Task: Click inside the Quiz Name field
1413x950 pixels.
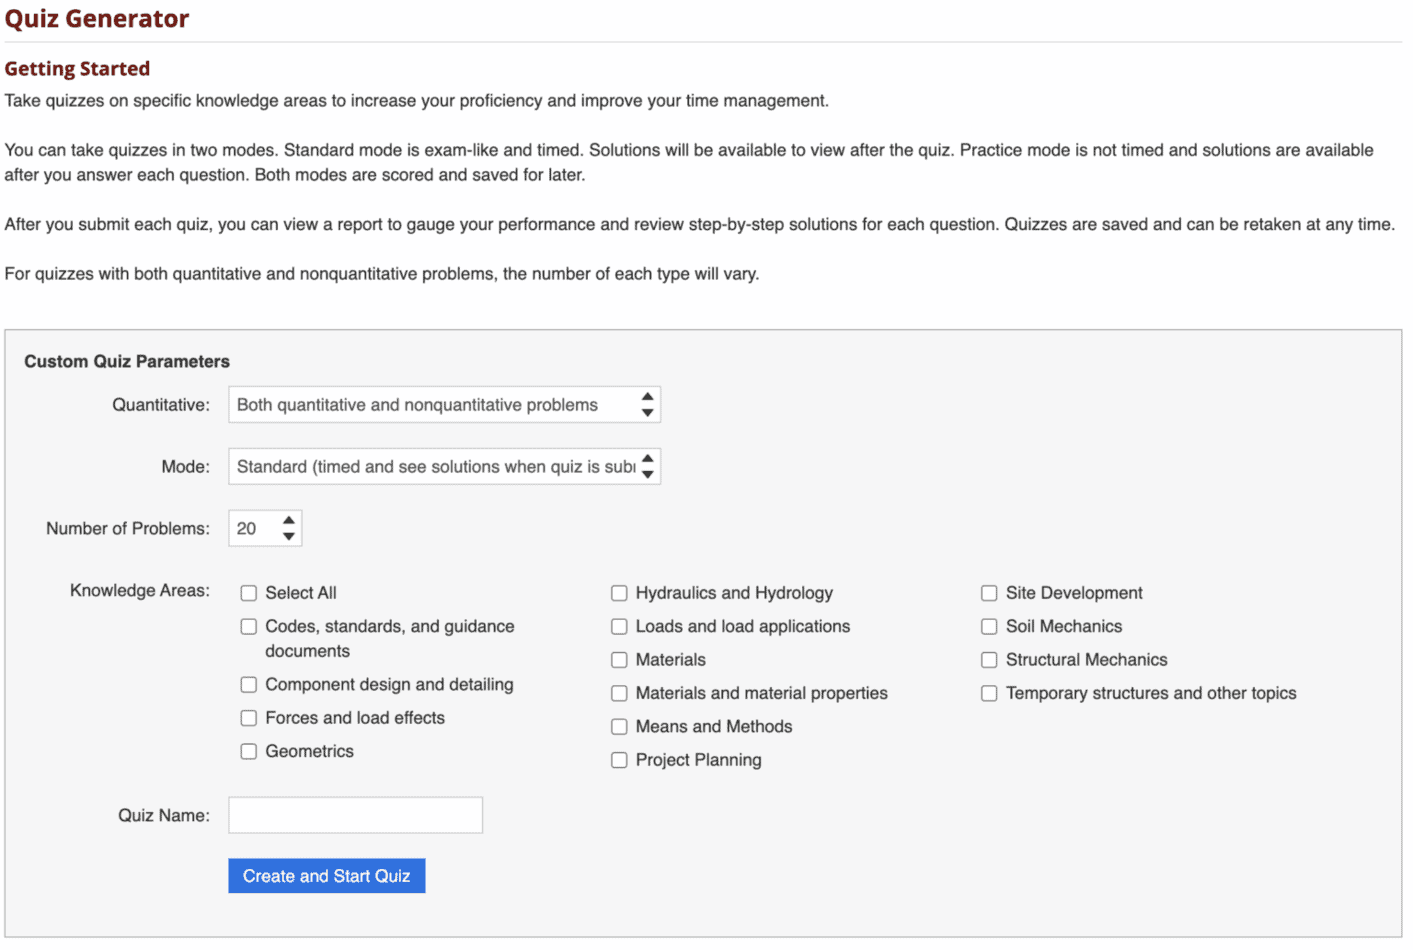Action: point(355,814)
